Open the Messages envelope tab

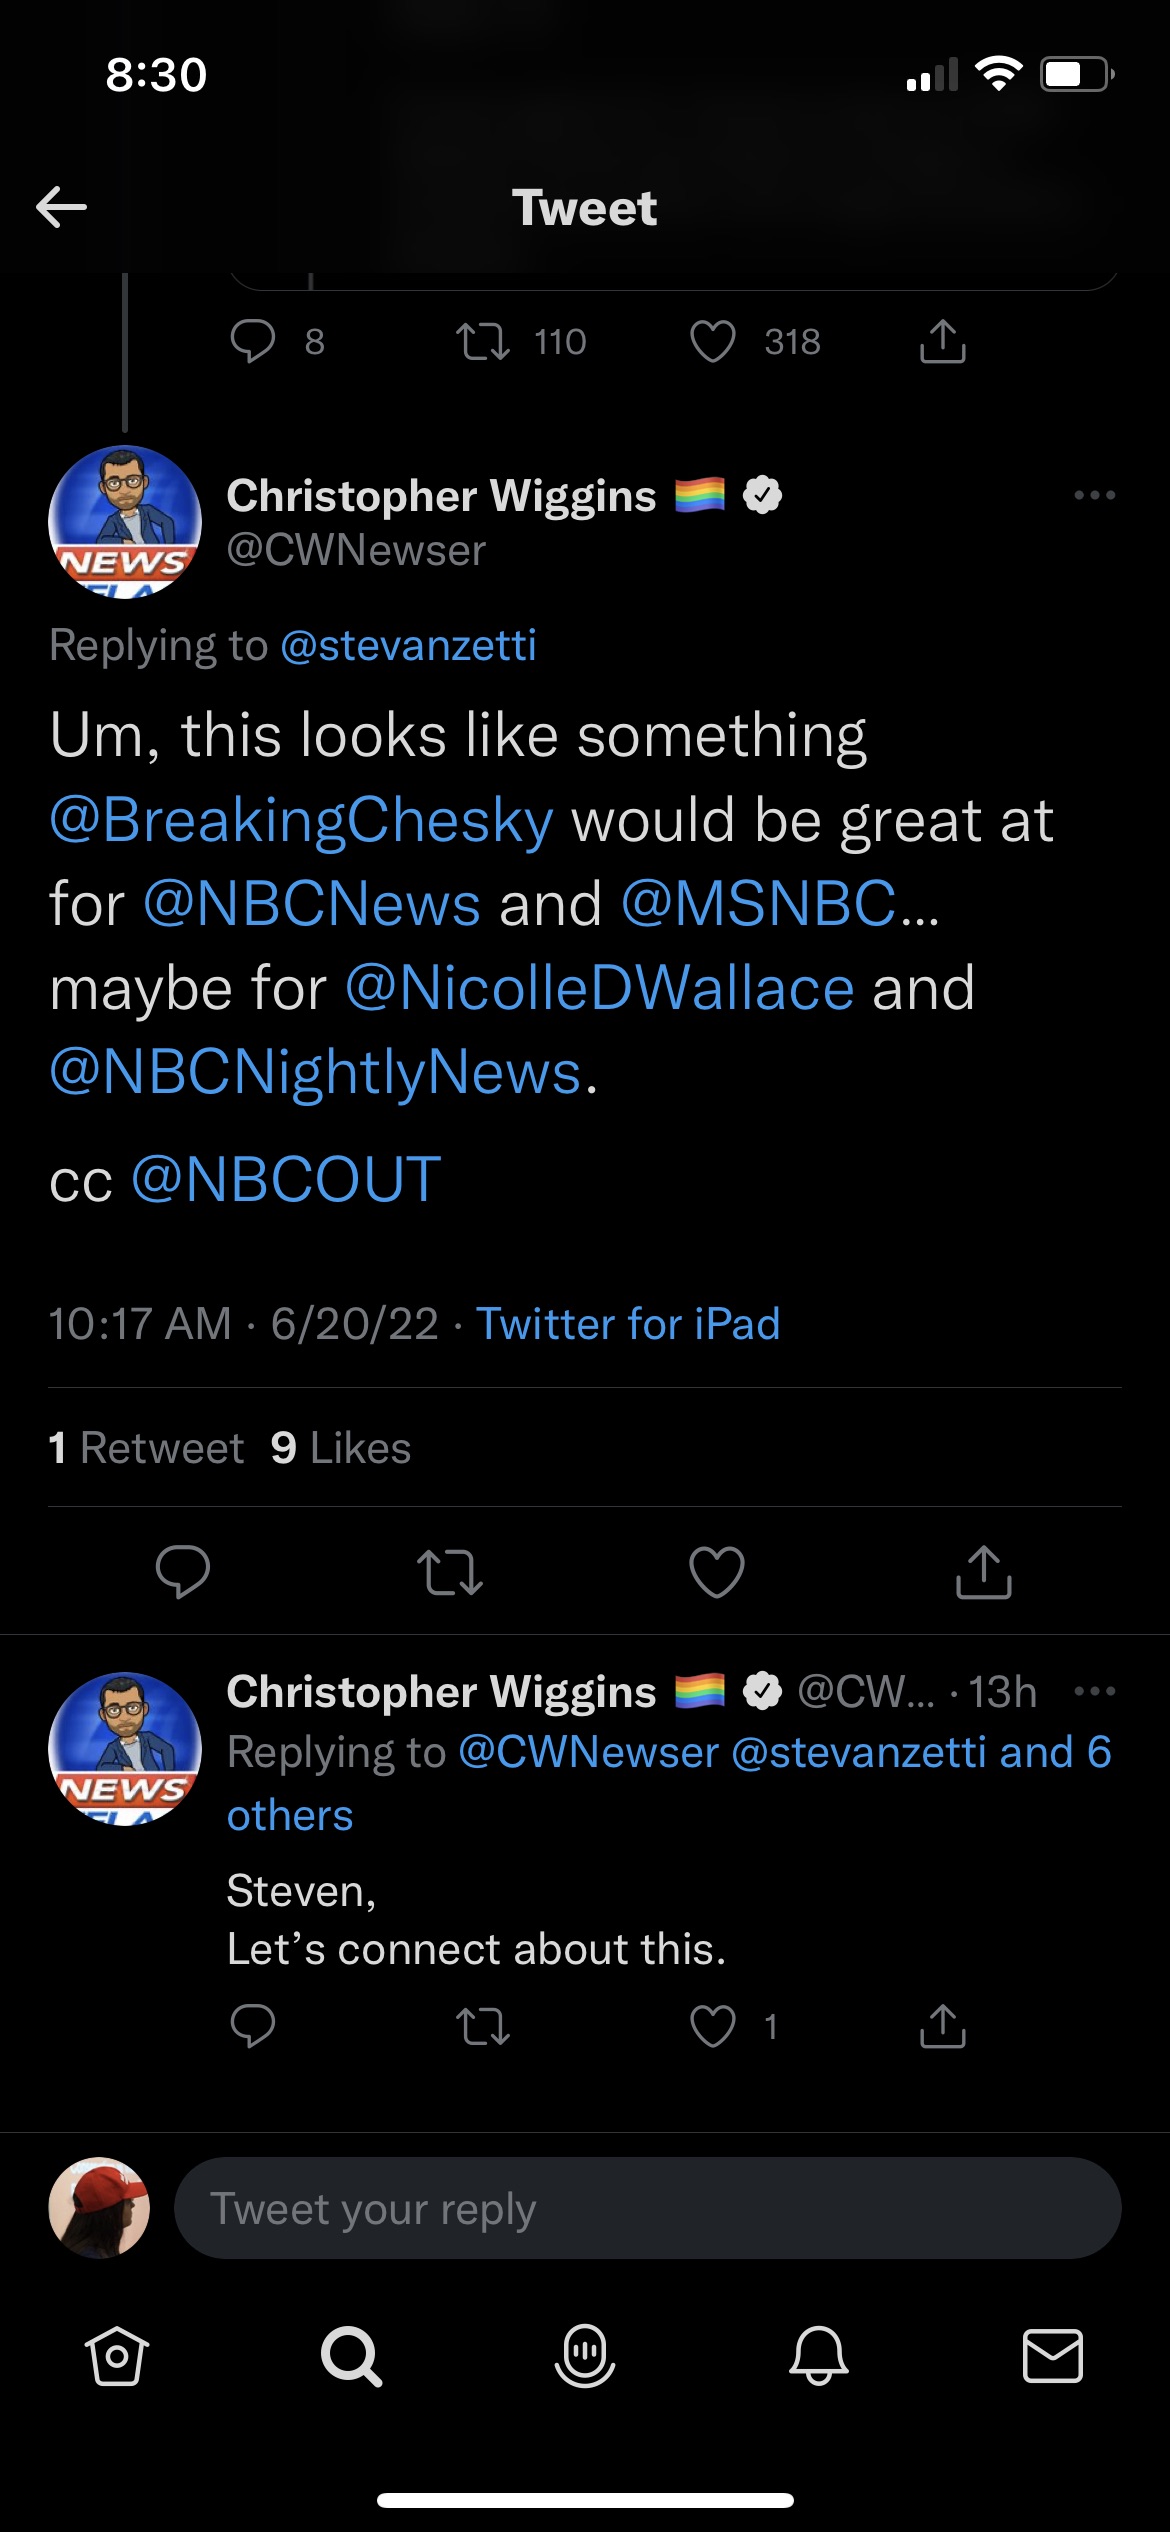tap(1053, 2356)
